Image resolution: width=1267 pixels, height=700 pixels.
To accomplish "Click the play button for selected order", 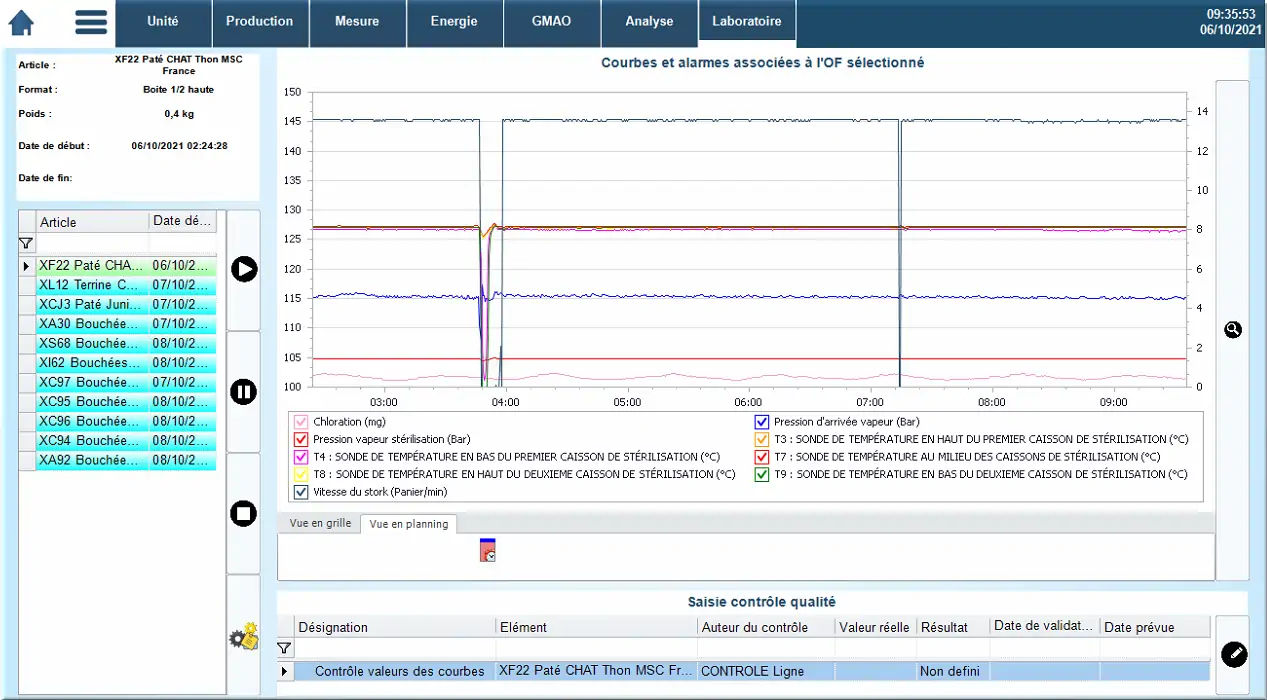I will [244, 269].
